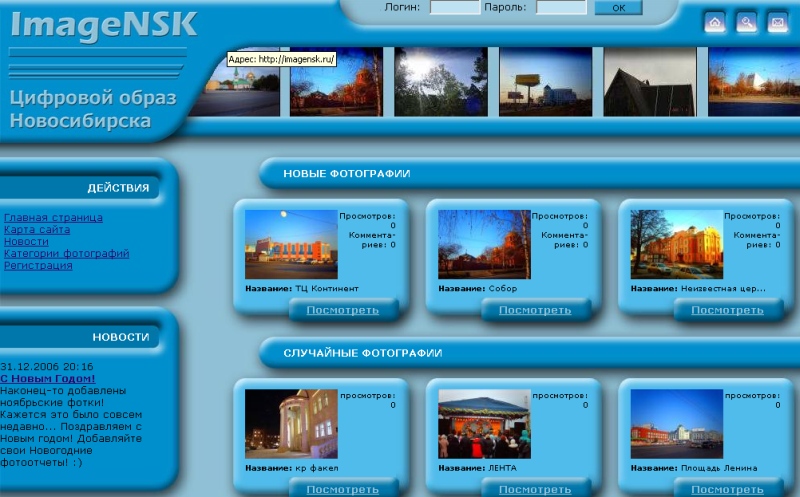
Task: Click the home icon in header
Action: pyautogui.click(x=715, y=22)
